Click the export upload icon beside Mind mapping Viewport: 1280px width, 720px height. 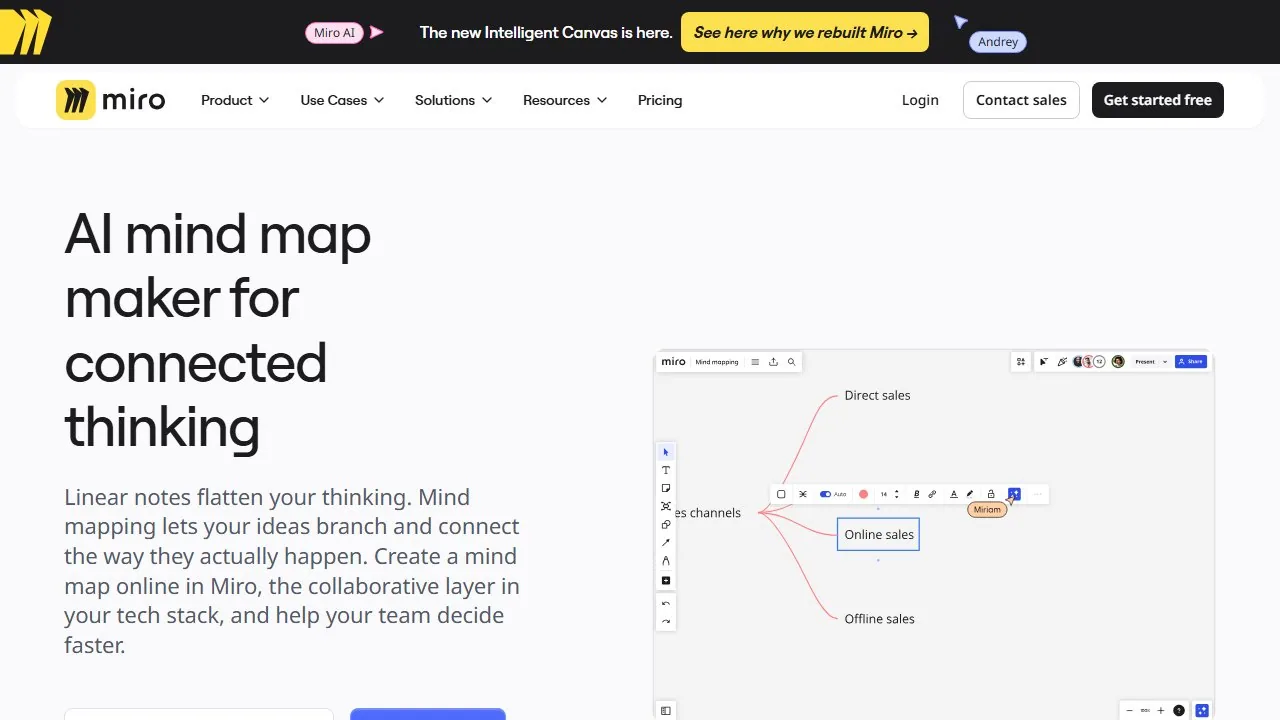tap(773, 362)
